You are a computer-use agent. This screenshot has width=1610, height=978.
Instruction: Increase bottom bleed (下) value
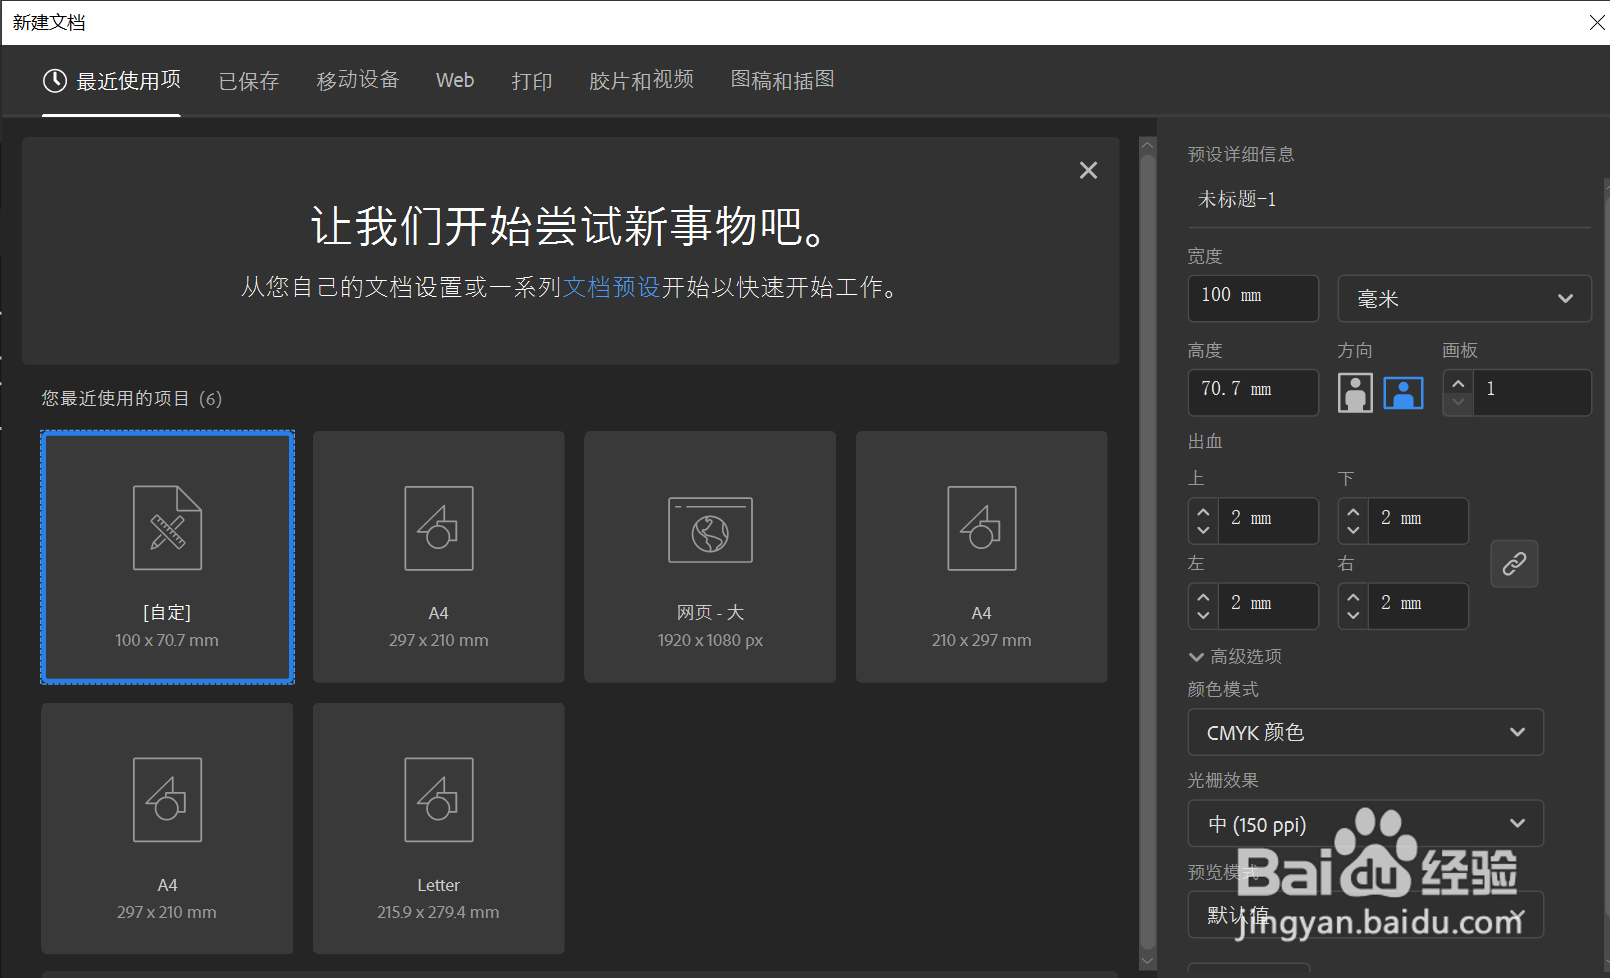[1353, 512]
